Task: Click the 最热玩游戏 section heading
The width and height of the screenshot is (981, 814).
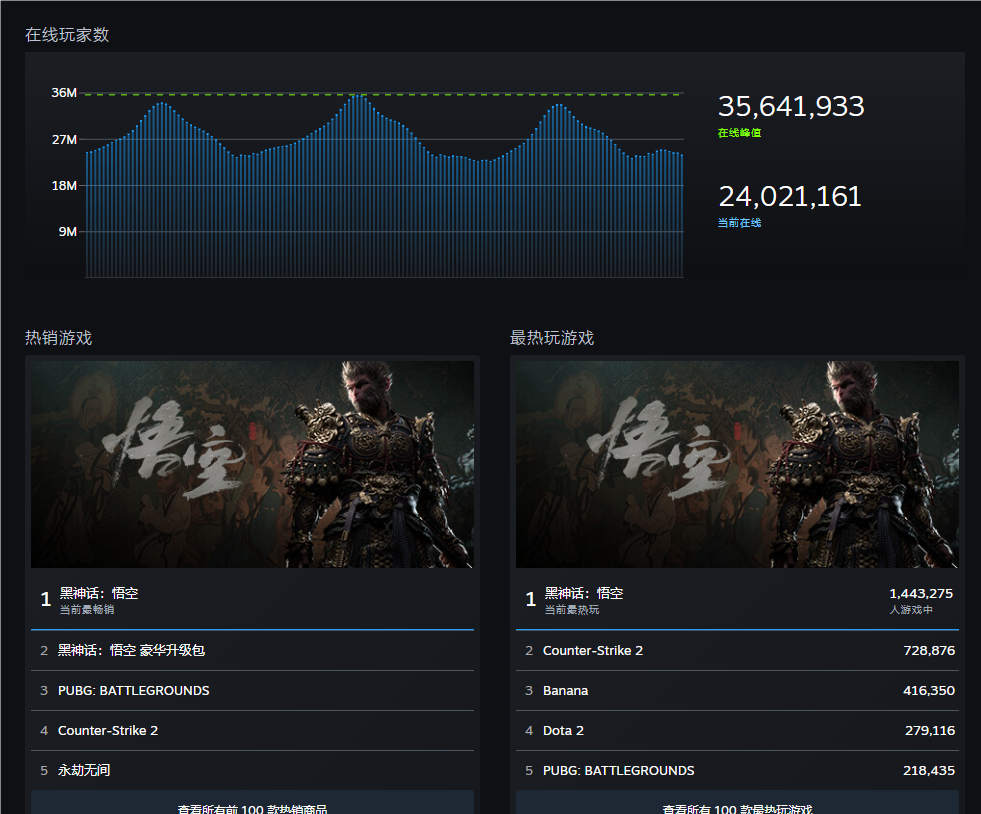Action: (552, 338)
